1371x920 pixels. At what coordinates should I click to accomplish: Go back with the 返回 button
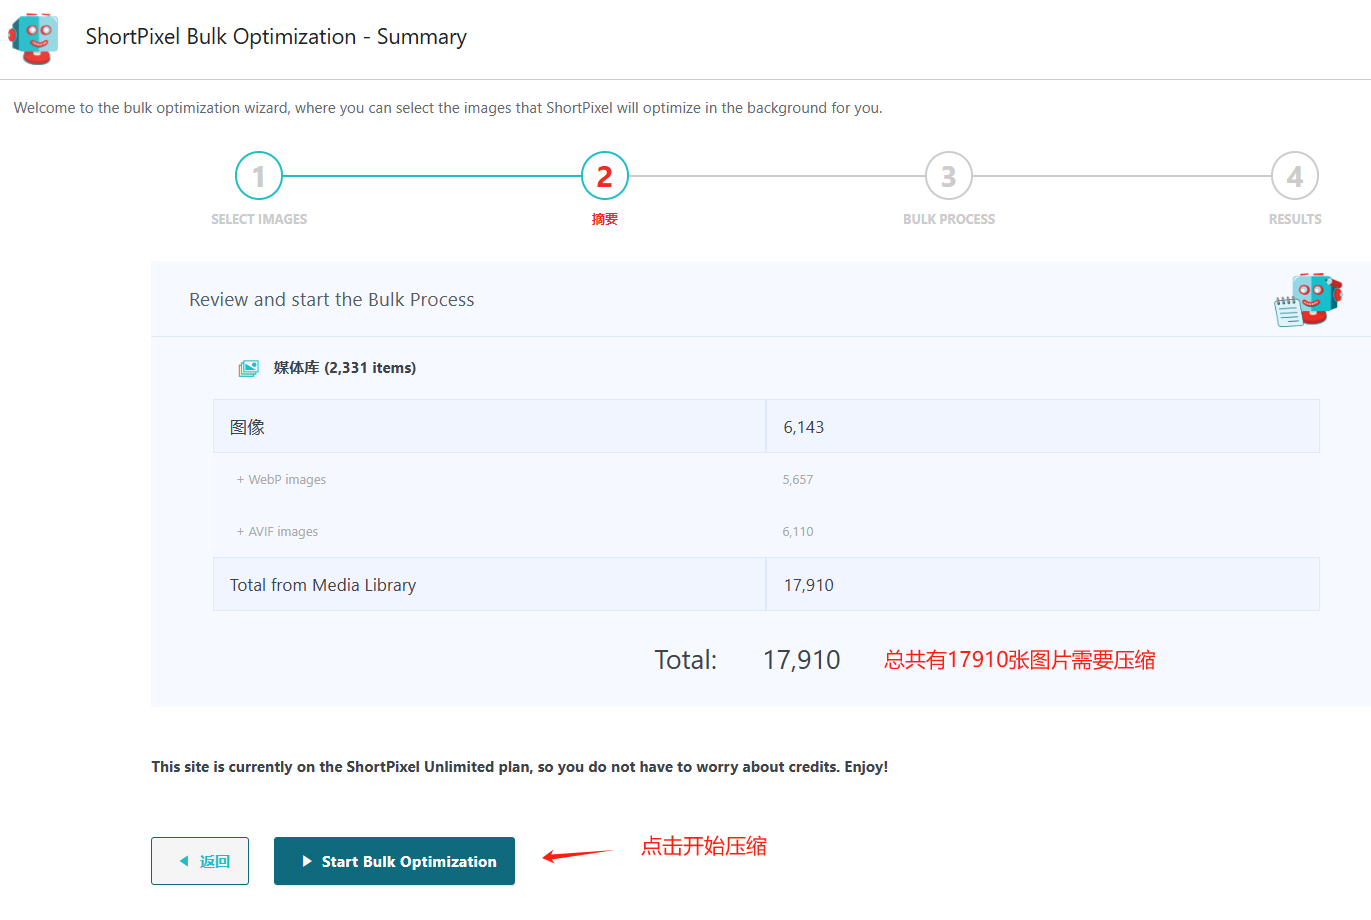click(200, 861)
